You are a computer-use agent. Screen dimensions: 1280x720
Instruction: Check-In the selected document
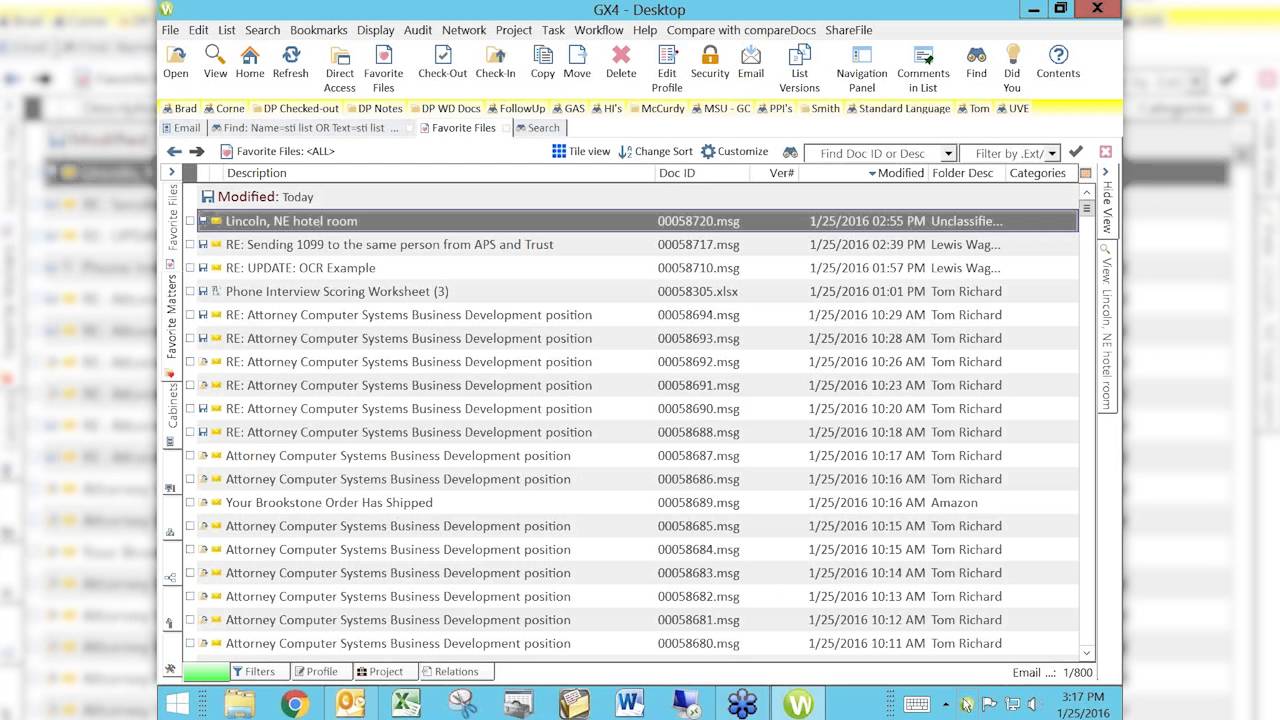click(495, 62)
